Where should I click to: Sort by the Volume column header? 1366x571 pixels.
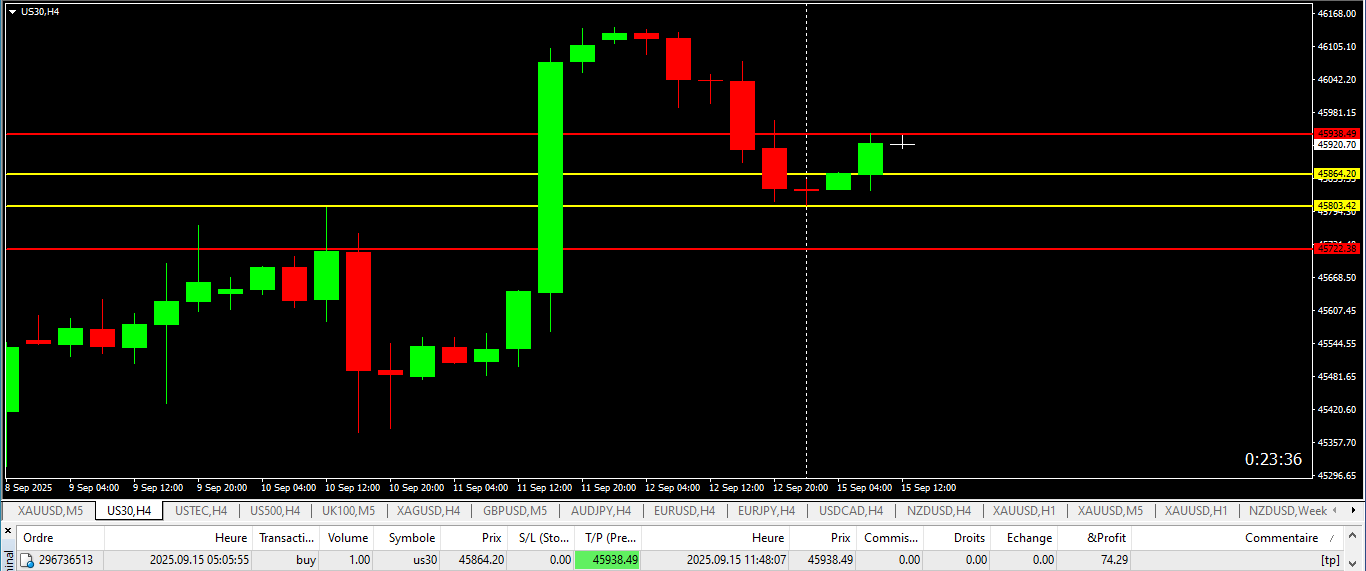pos(347,538)
